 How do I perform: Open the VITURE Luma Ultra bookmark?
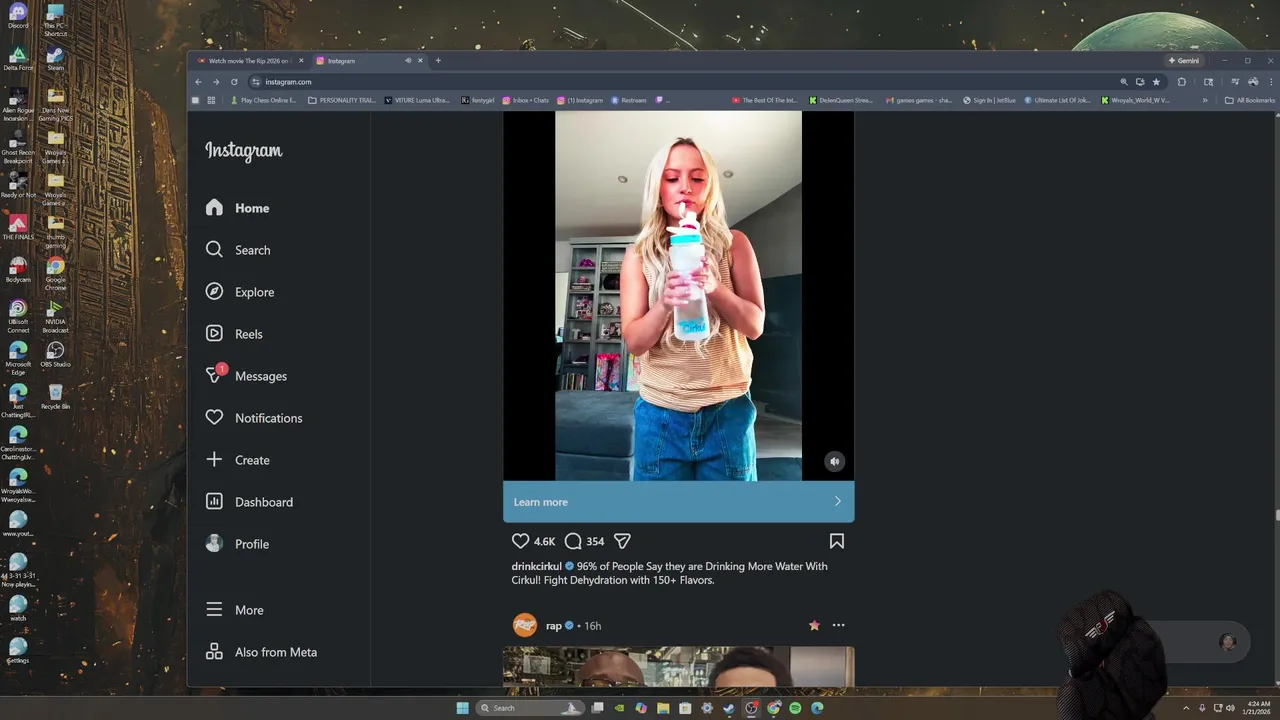click(418, 100)
